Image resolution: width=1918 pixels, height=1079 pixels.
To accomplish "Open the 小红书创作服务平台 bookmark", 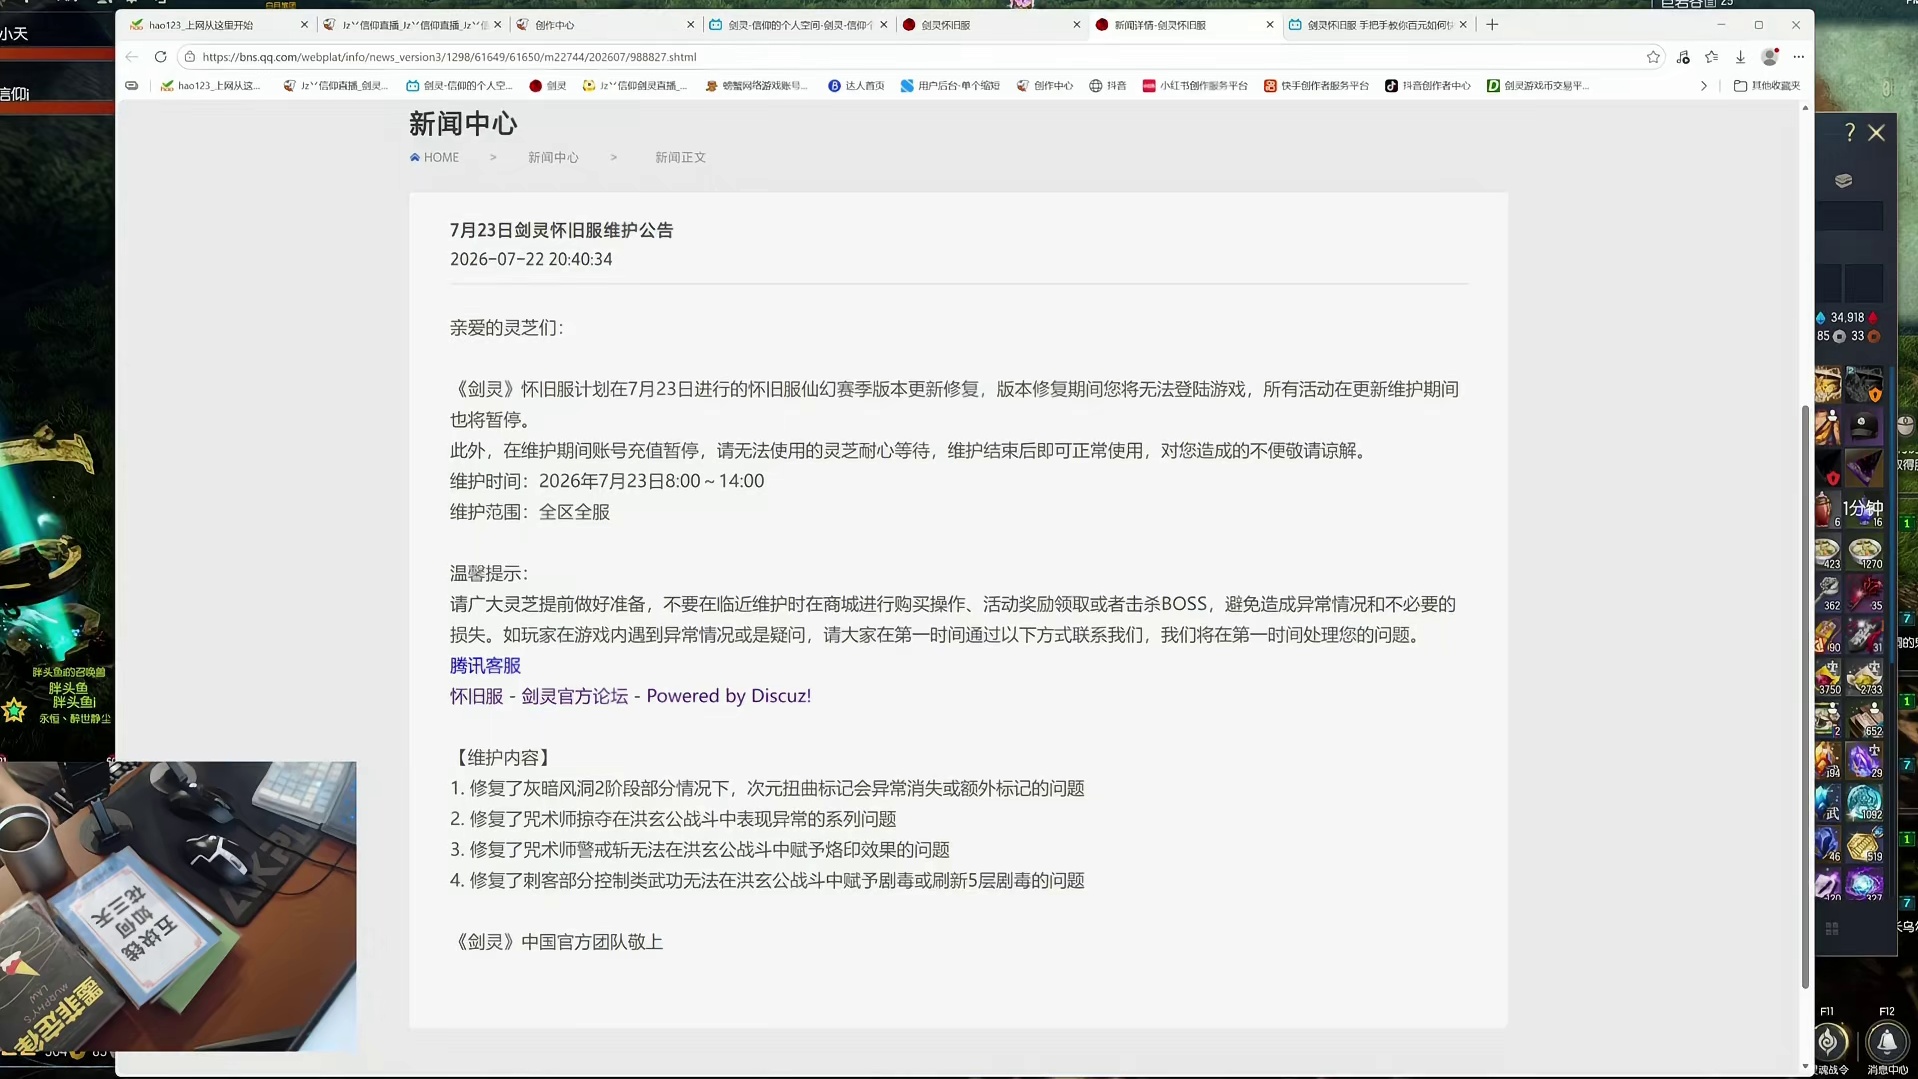I will point(1195,86).
